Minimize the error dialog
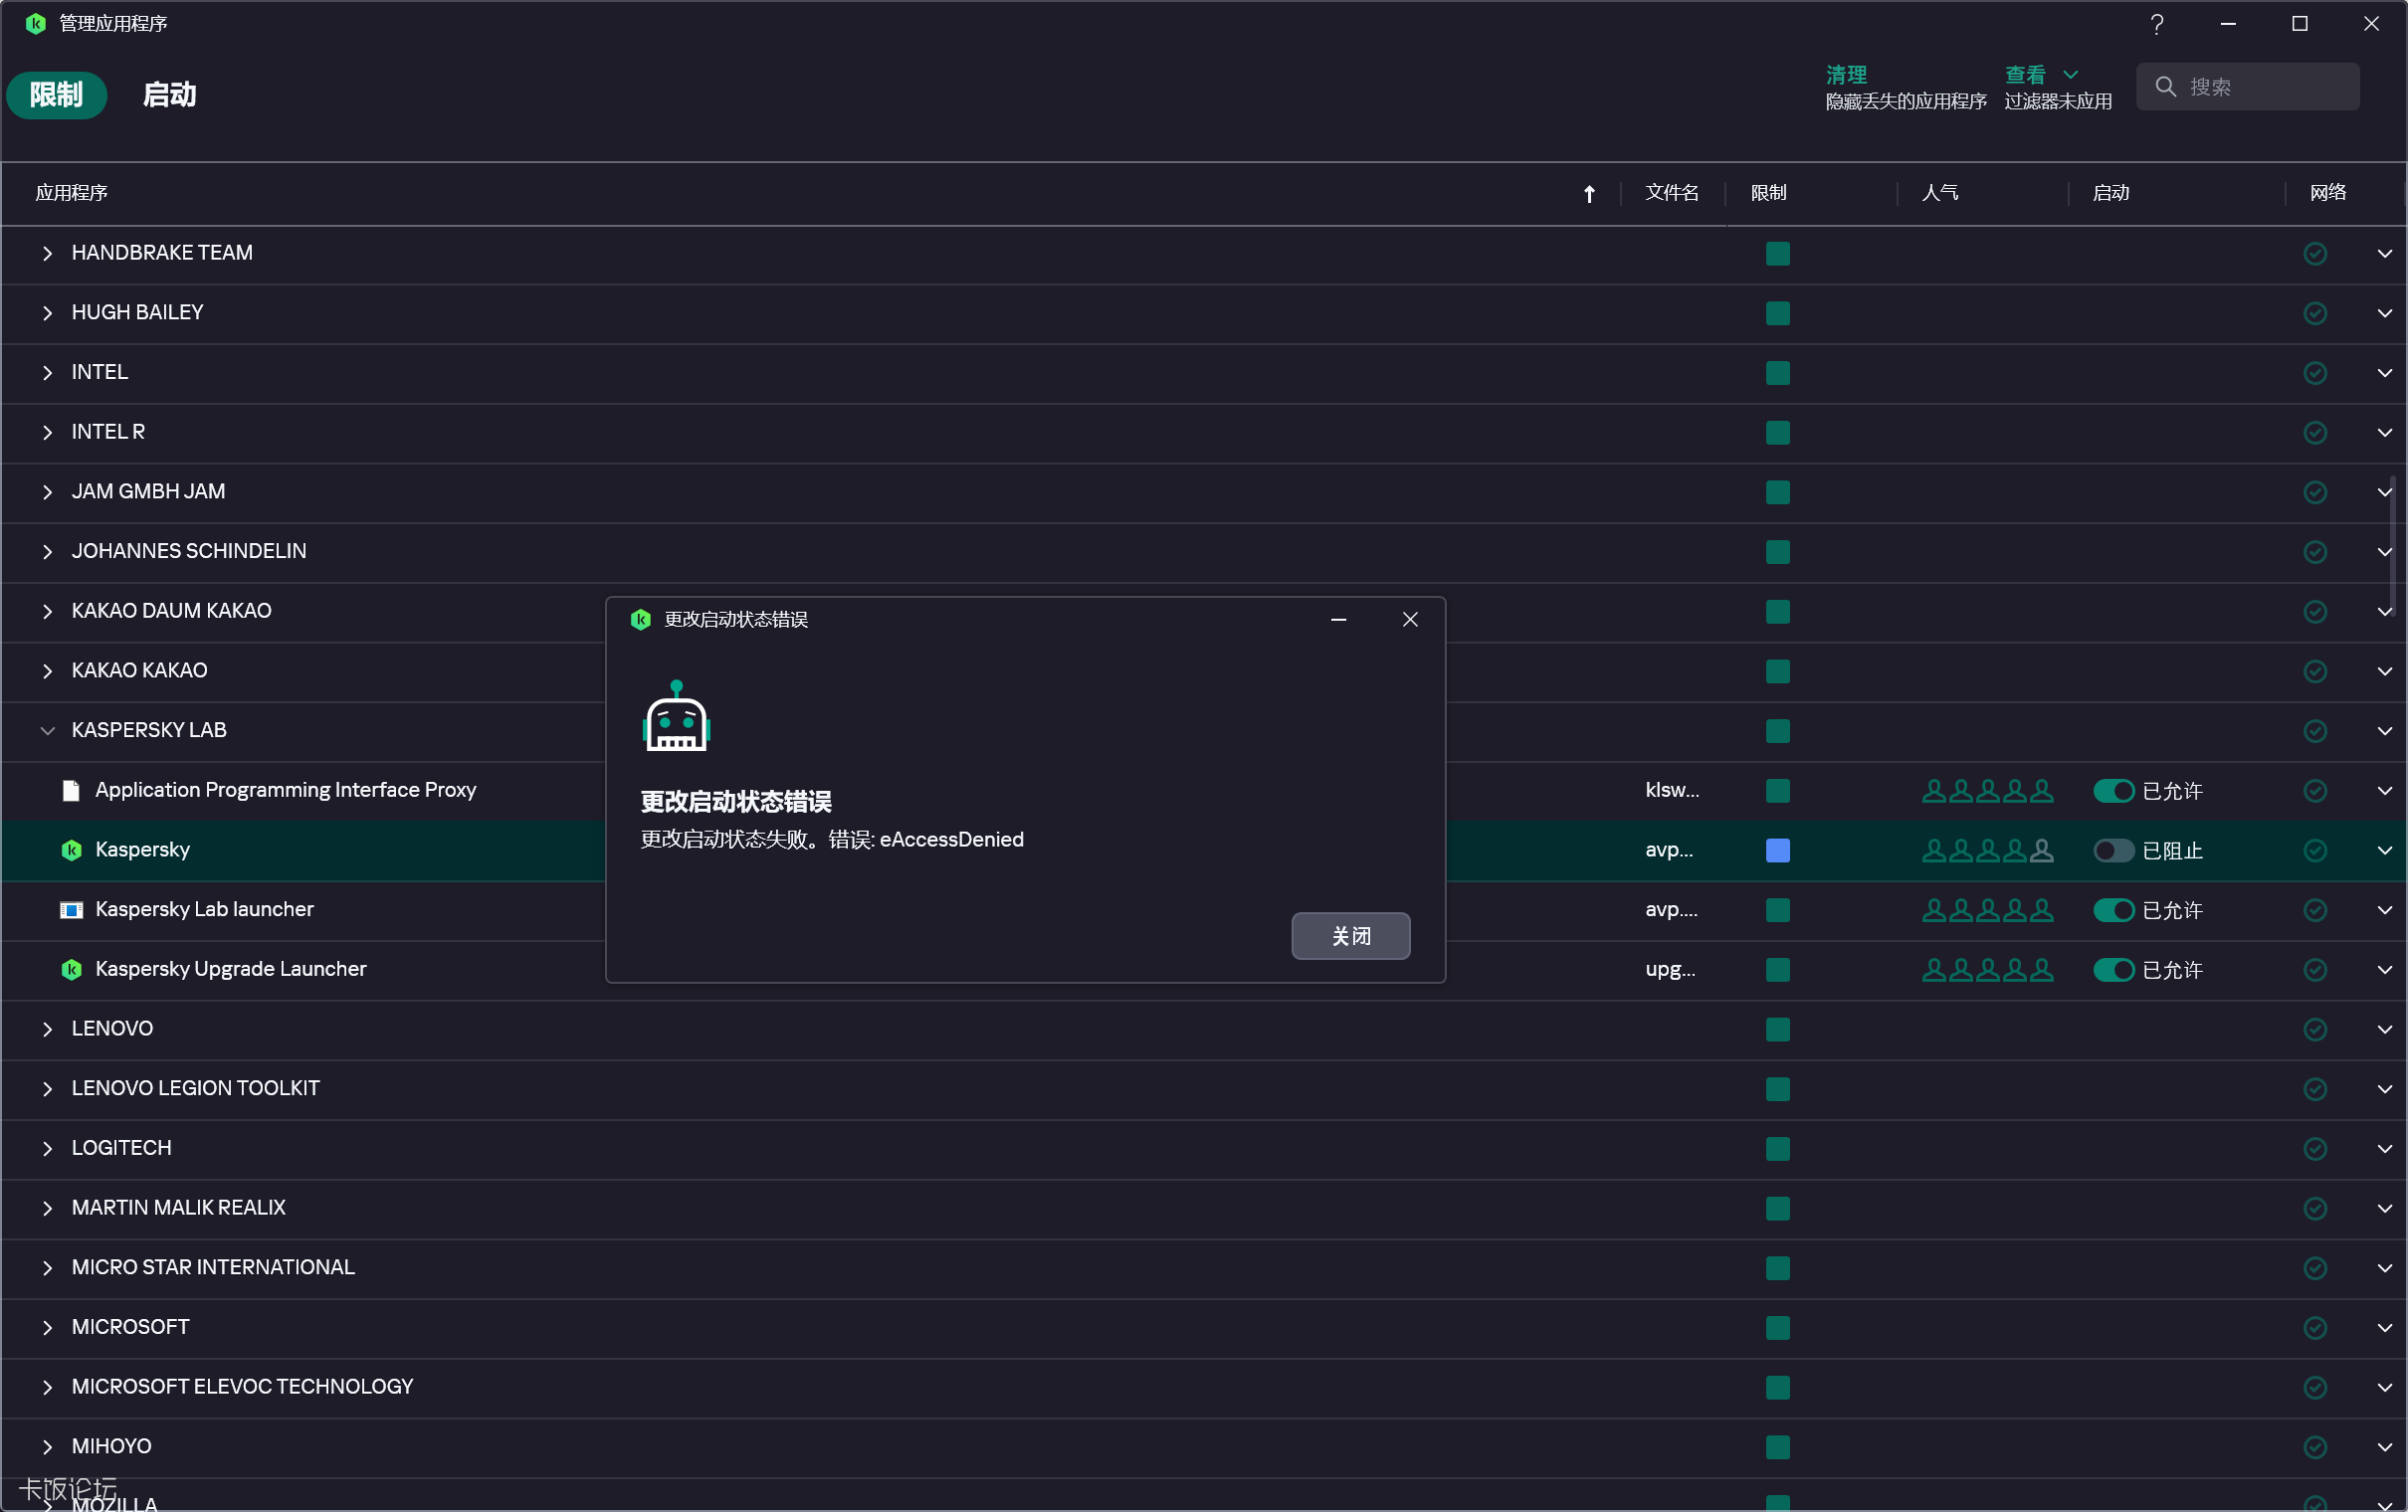Screen dimensions: 2408x1512 [1338, 619]
